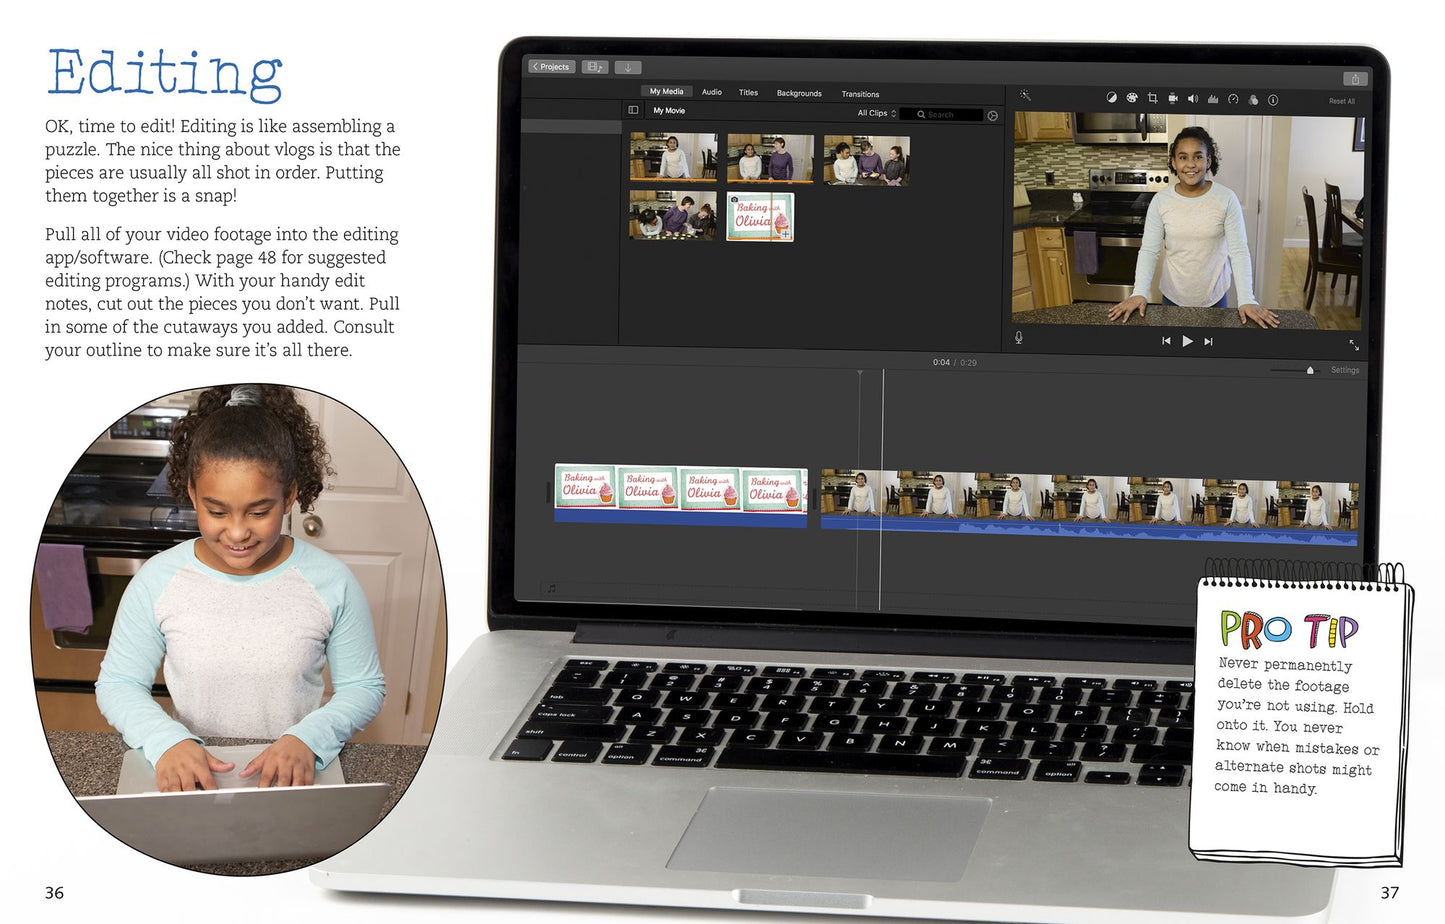Open the Stabilization camera icon

click(x=1173, y=99)
